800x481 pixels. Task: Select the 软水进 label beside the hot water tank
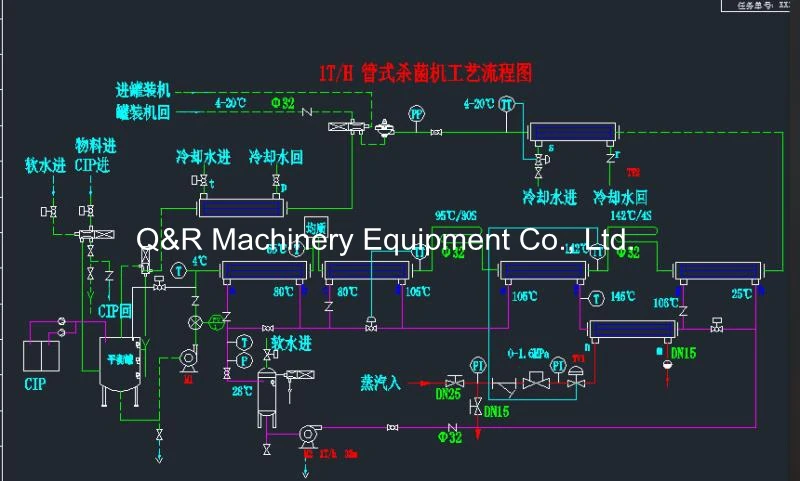click(291, 343)
